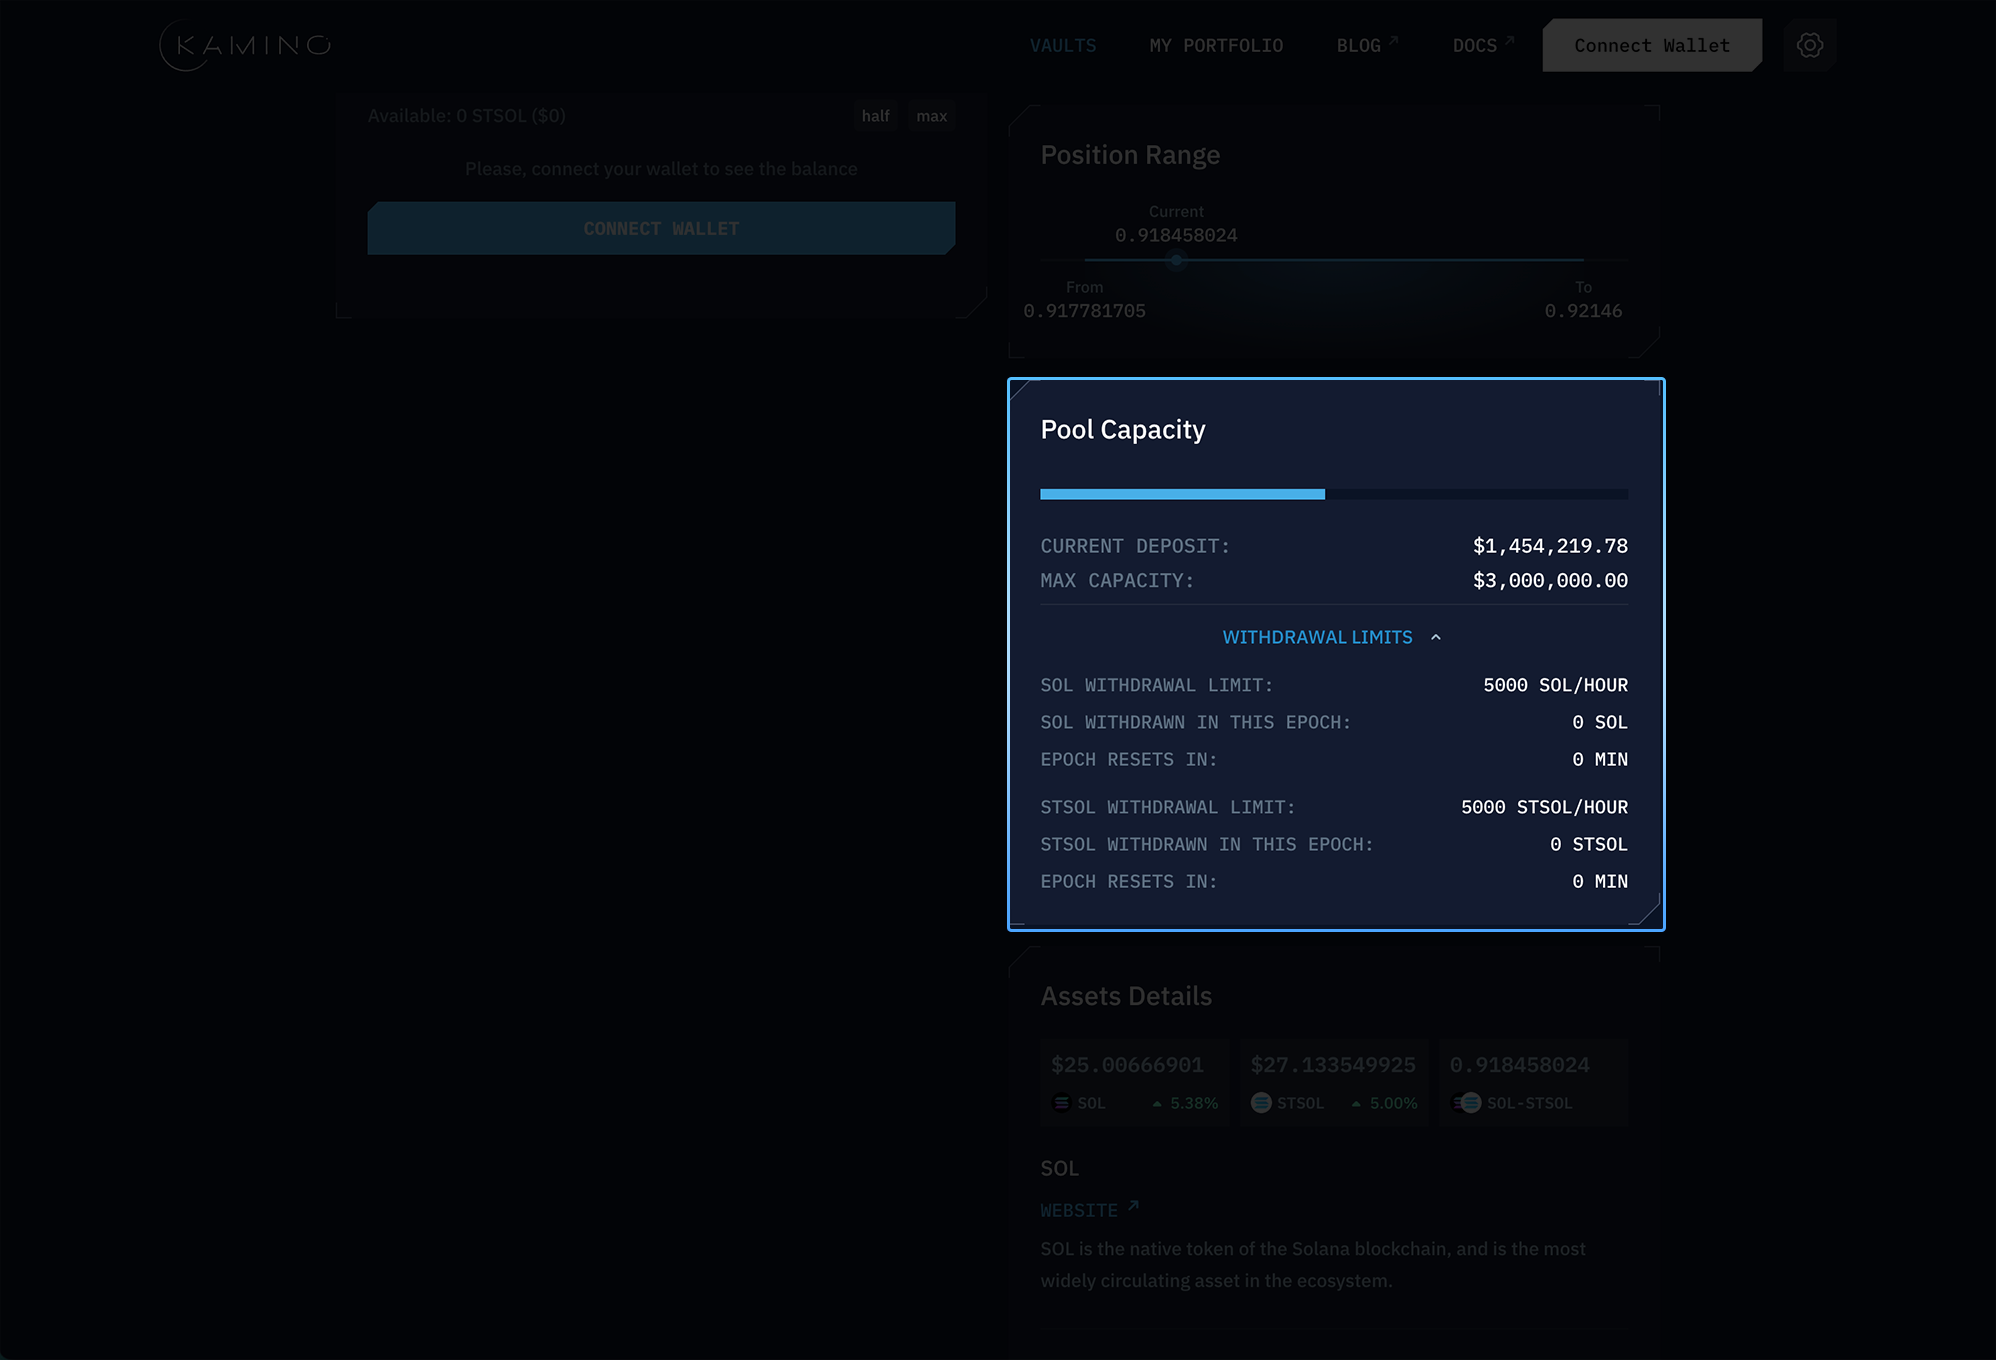The height and width of the screenshot is (1360, 1996).
Task: Open the Blog link
Action: point(1358,46)
